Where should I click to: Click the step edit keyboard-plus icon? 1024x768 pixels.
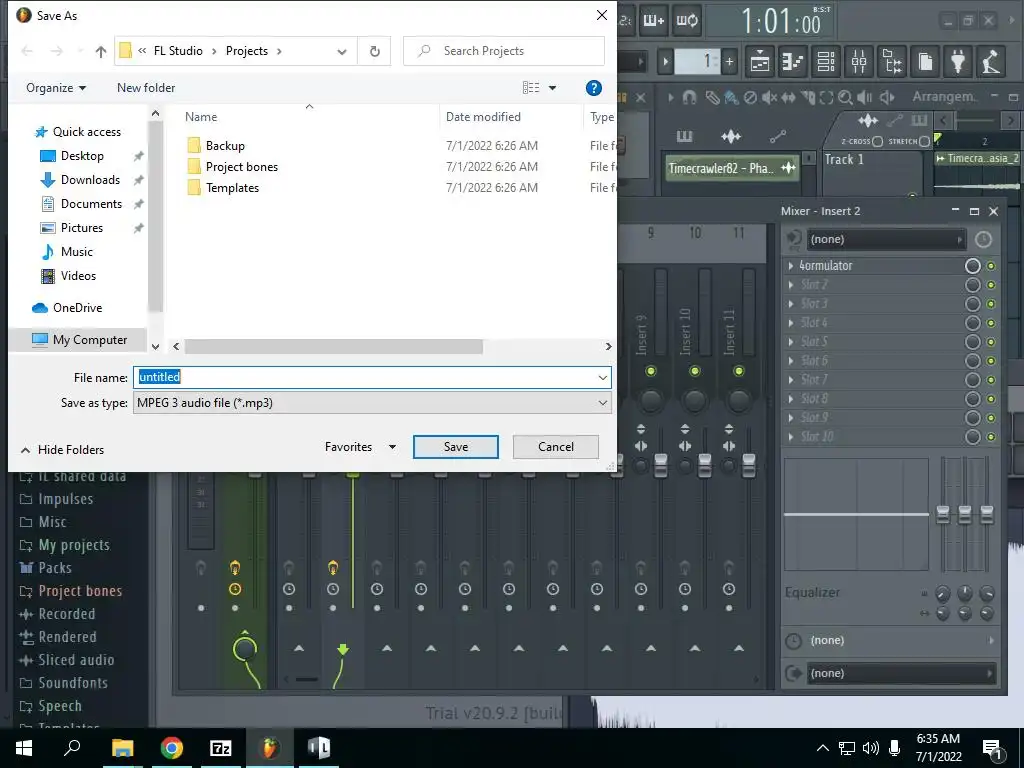[654, 21]
